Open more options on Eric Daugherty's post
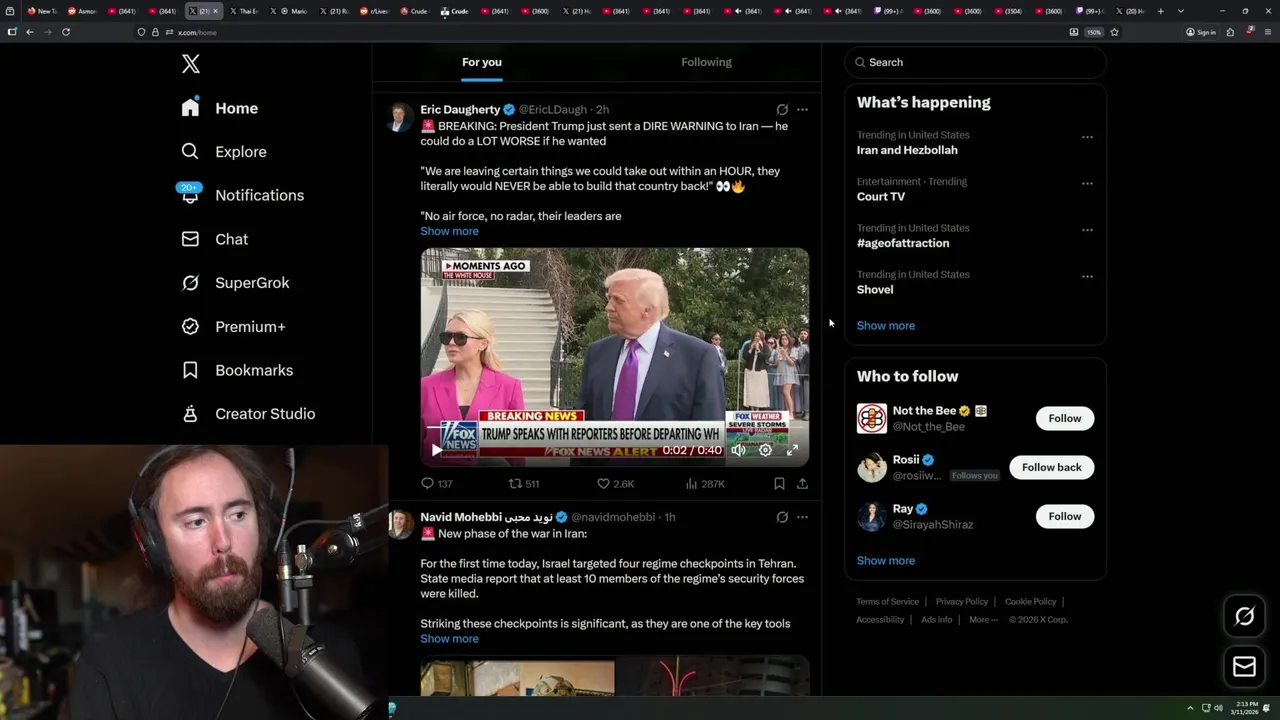This screenshot has width=1280, height=720. tap(802, 110)
